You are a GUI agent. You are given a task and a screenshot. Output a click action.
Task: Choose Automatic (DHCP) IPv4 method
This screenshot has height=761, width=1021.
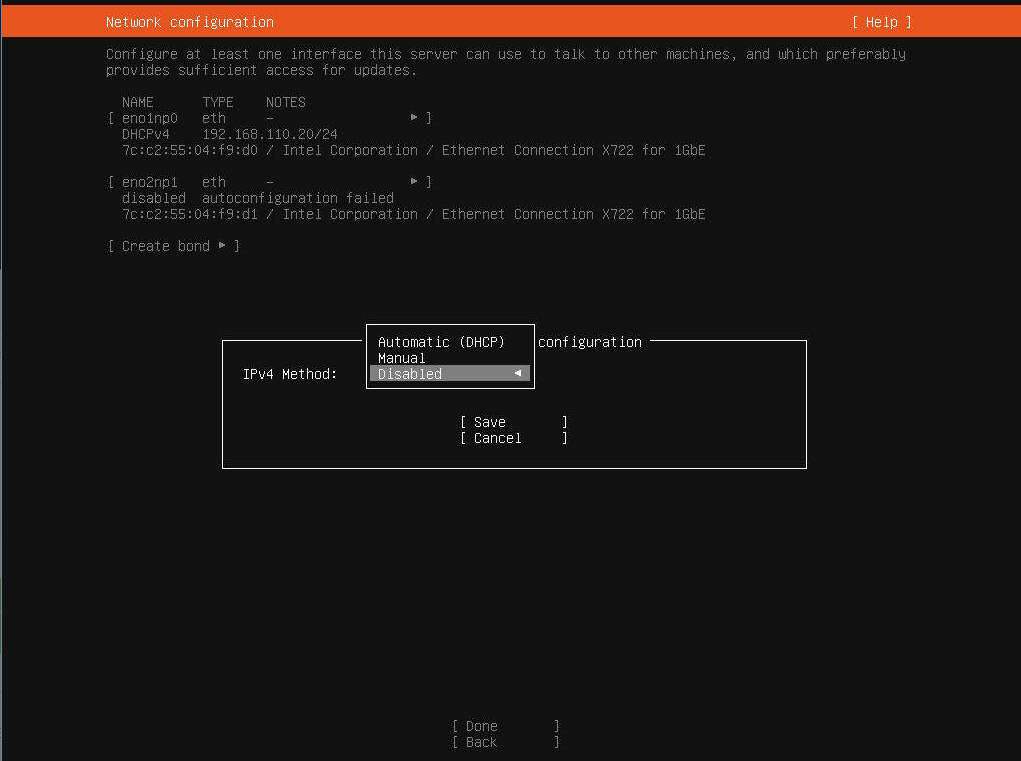pos(441,342)
